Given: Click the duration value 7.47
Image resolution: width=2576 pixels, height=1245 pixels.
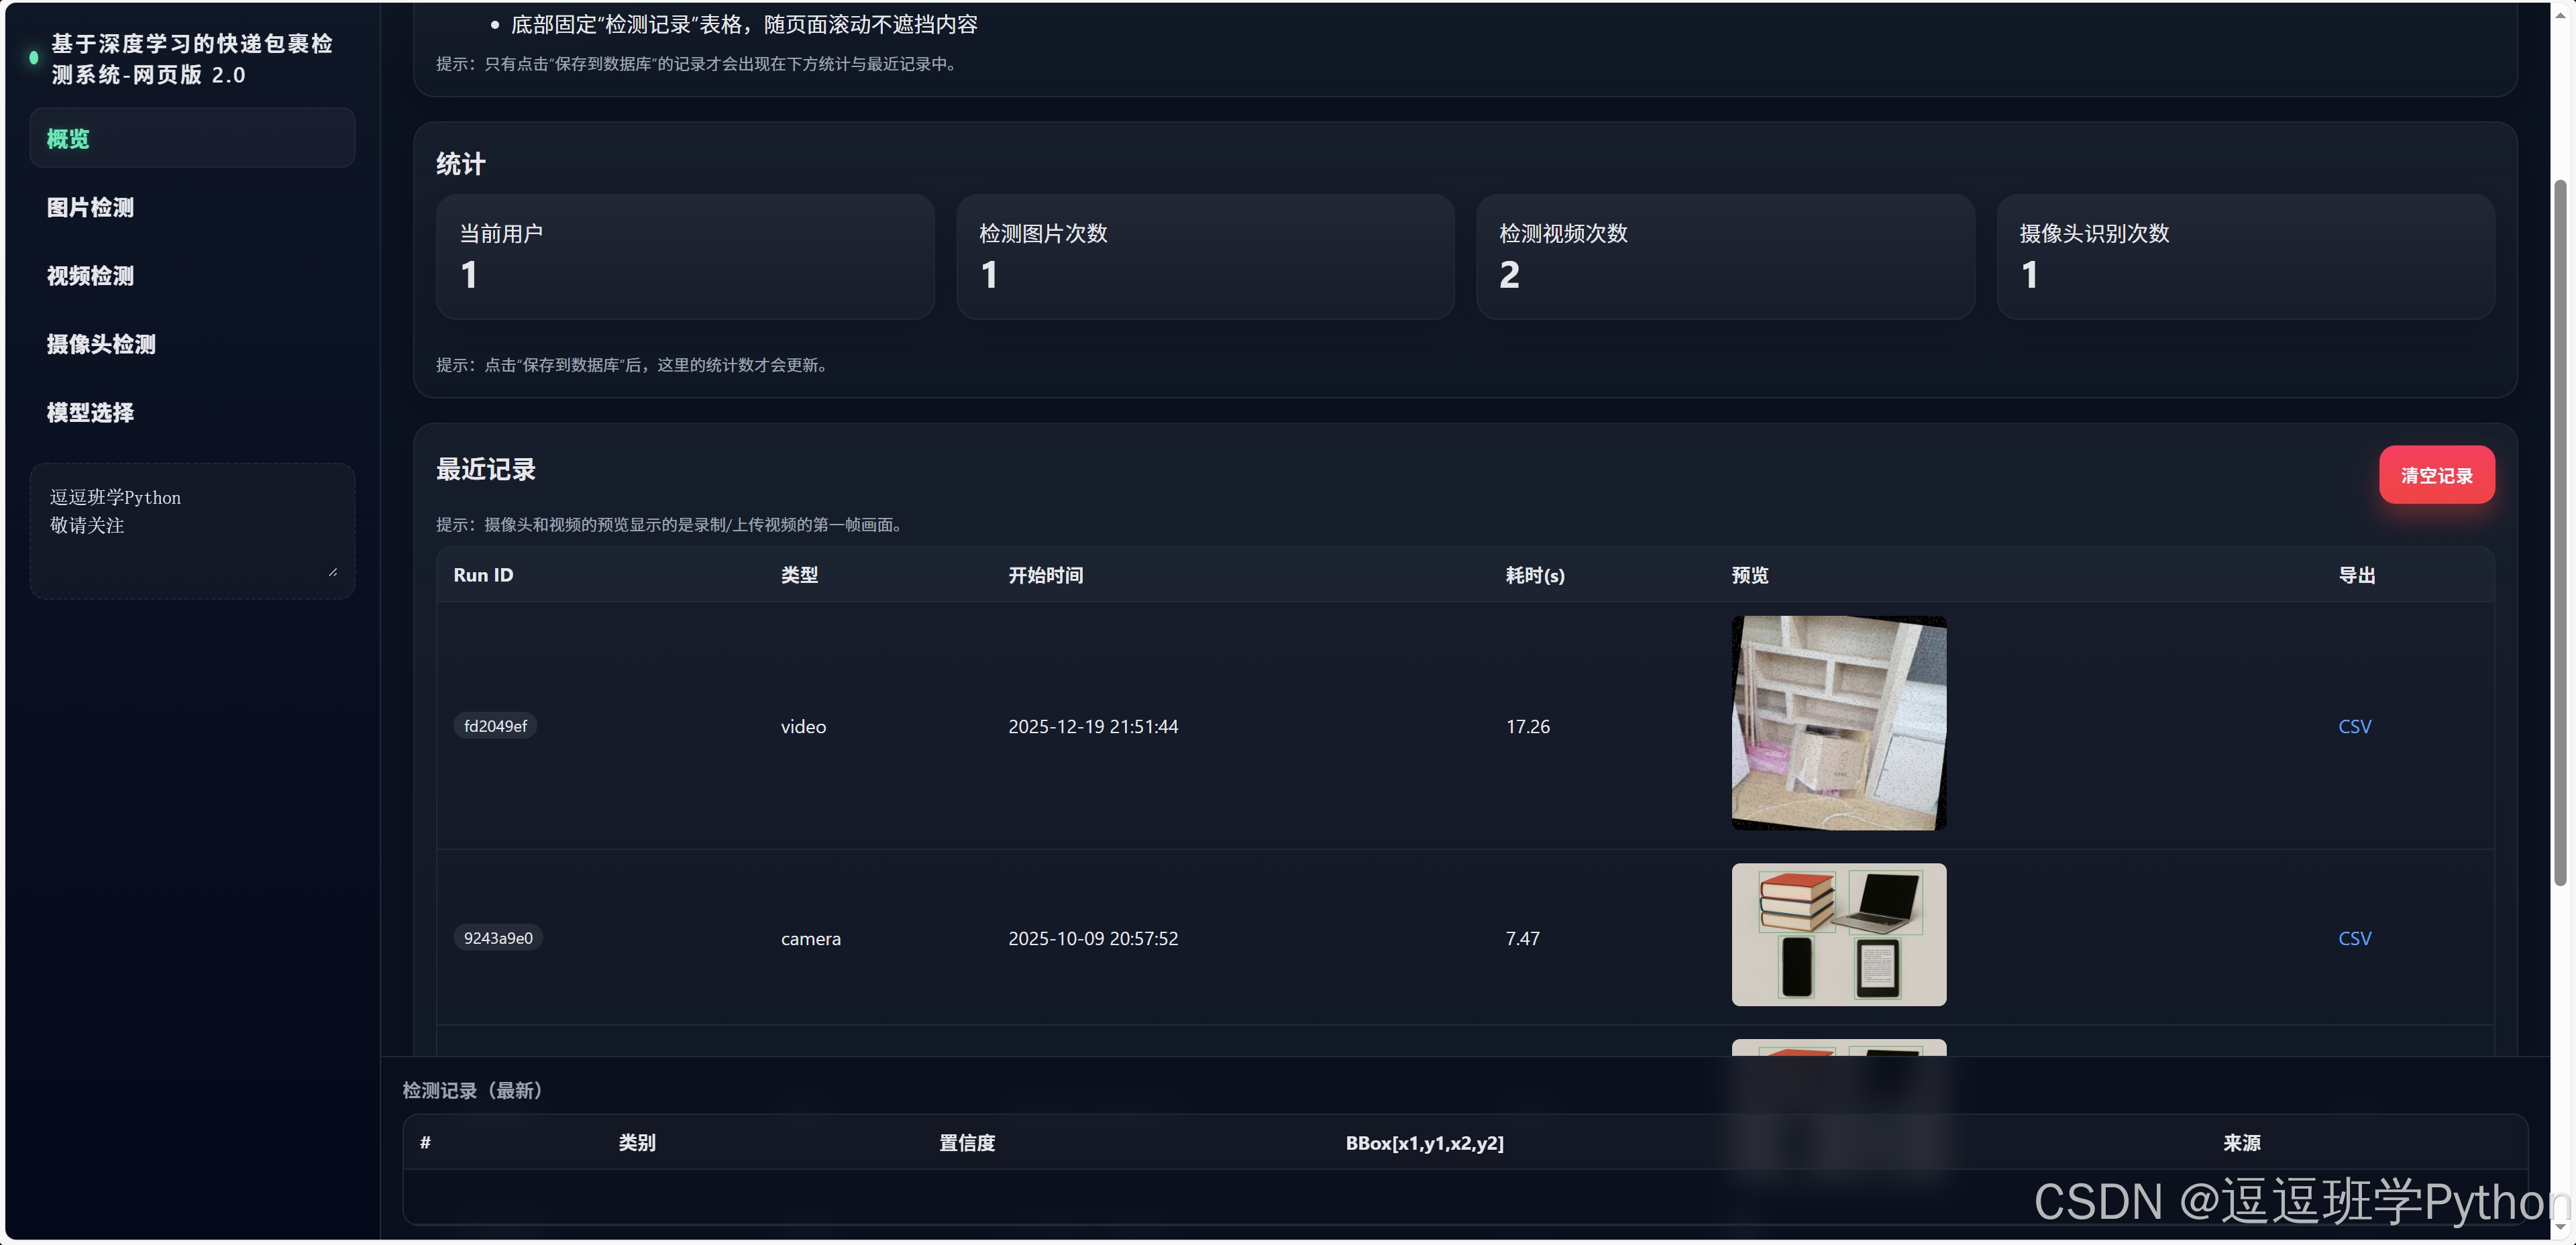Looking at the screenshot, I should click(1522, 938).
